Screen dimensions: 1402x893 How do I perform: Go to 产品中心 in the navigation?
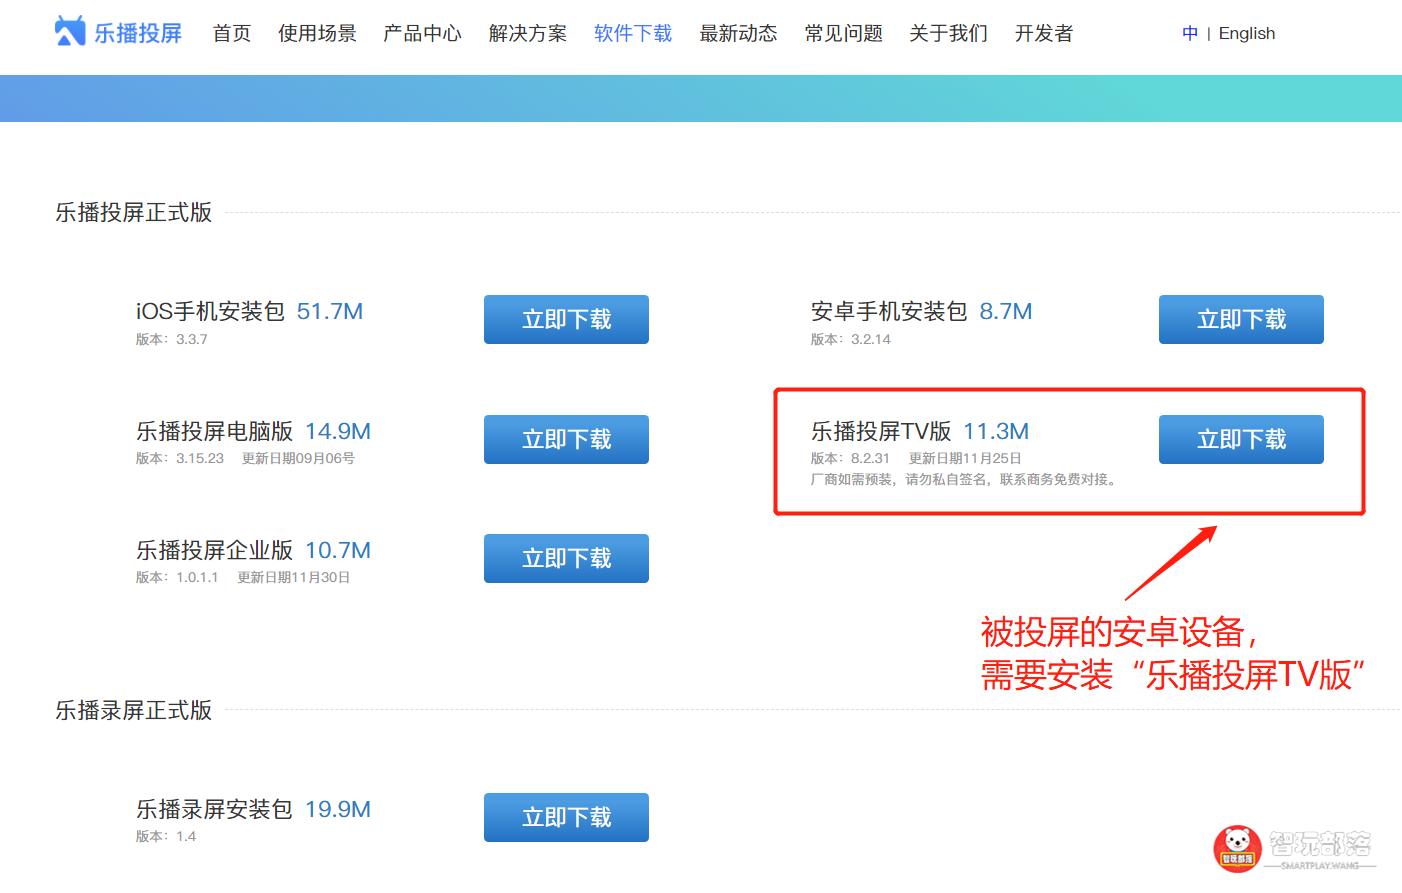click(x=422, y=33)
